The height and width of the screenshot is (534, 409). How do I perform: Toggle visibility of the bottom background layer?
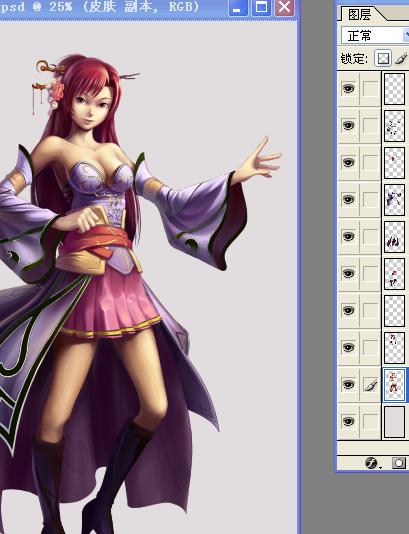tap(348, 421)
